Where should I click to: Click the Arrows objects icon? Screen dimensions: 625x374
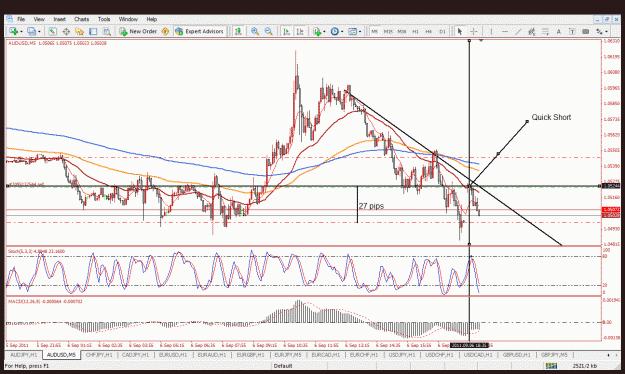click(x=599, y=31)
